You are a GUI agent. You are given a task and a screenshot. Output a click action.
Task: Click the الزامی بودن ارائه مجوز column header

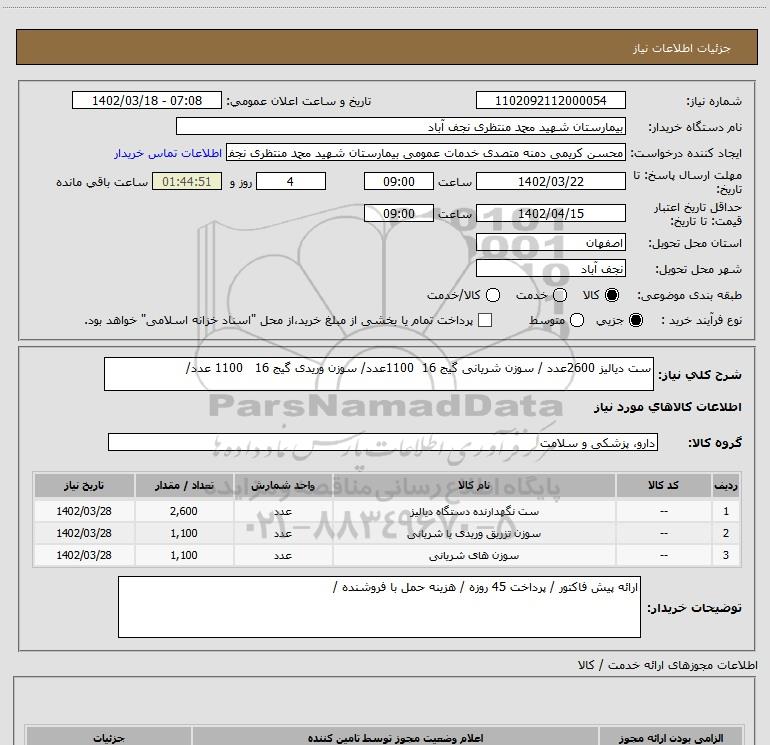(x=670, y=738)
